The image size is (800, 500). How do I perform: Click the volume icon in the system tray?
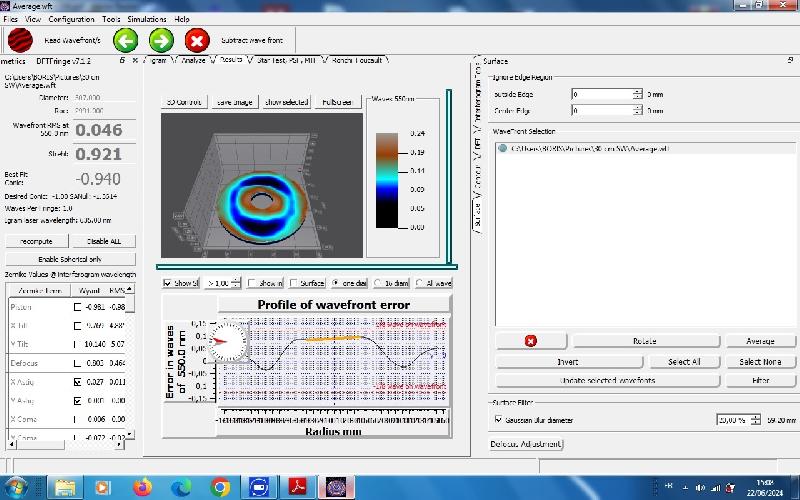701,488
